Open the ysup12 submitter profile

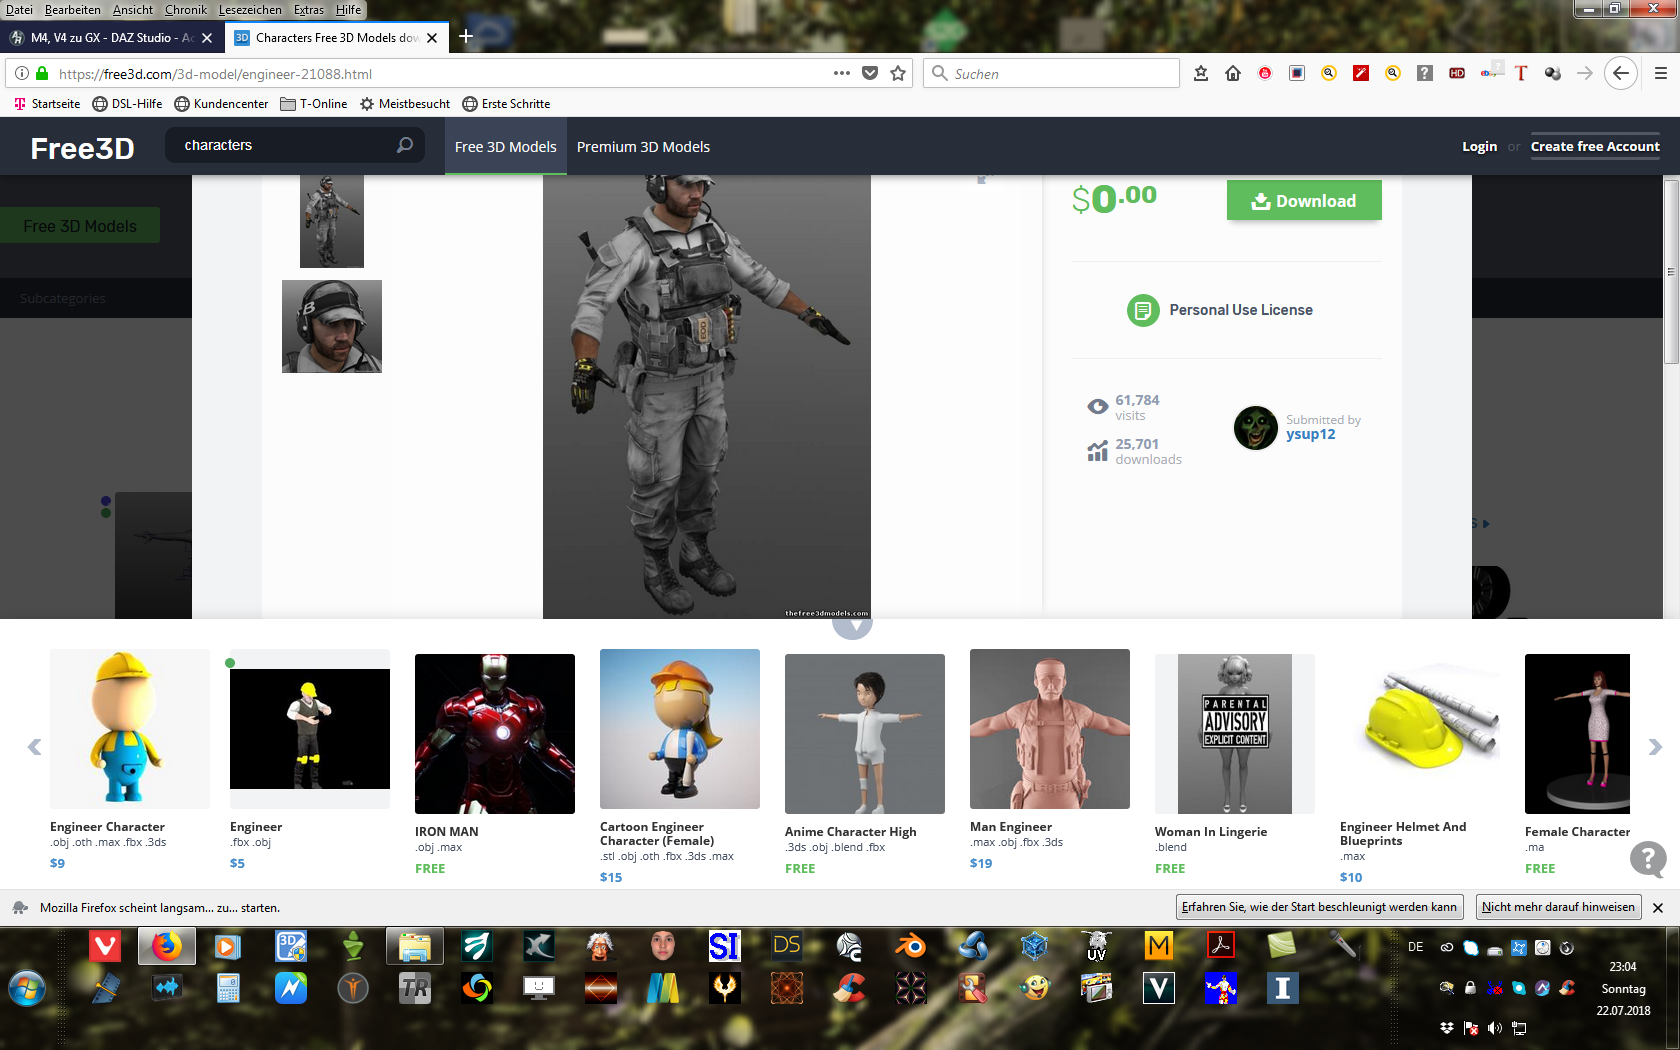point(1310,434)
